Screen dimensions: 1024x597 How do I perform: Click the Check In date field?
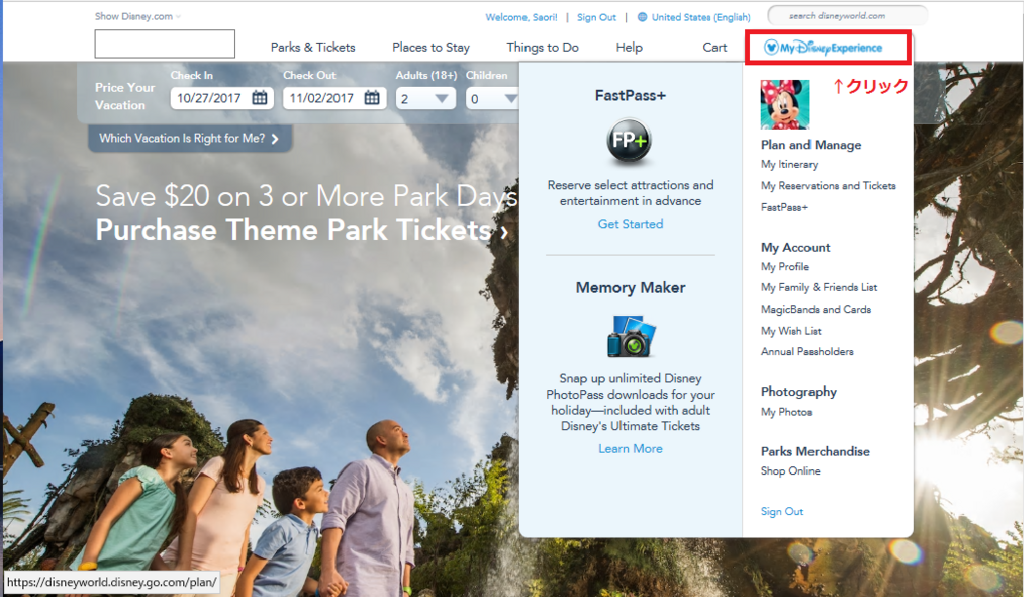[222, 99]
